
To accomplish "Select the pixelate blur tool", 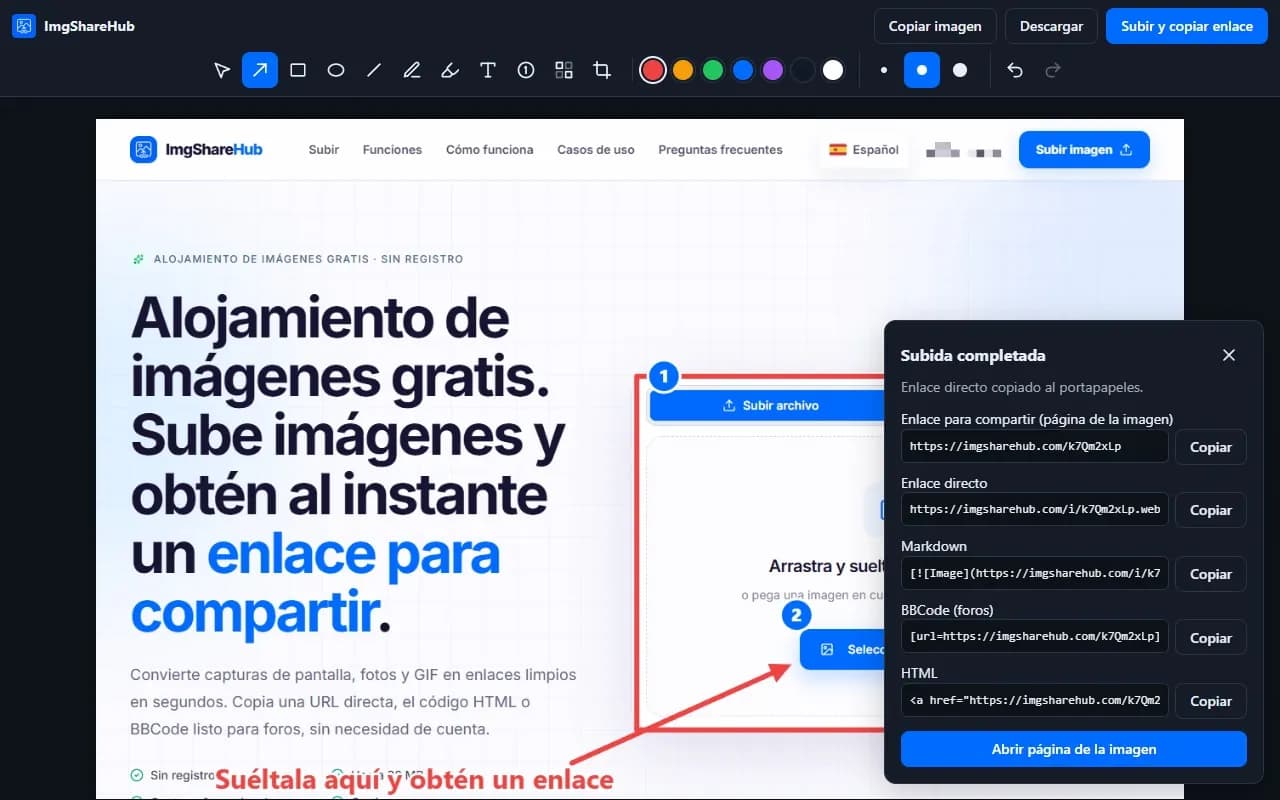I will 564,70.
